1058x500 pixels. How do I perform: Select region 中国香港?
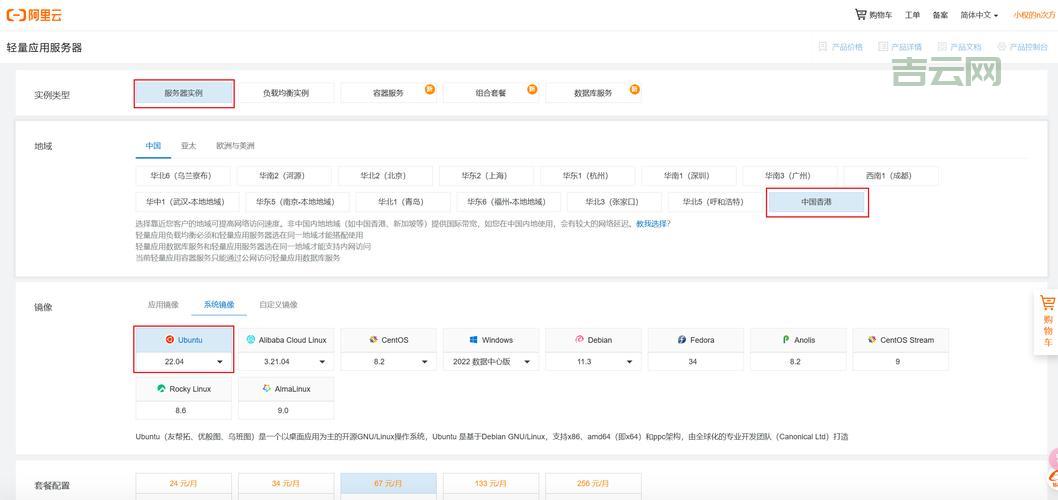pyautogui.click(x=817, y=202)
